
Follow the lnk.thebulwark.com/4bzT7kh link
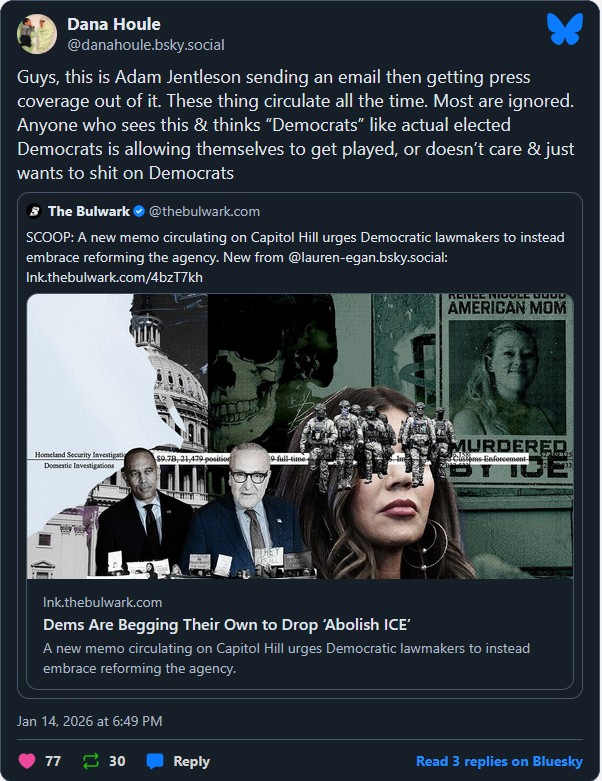point(115,277)
